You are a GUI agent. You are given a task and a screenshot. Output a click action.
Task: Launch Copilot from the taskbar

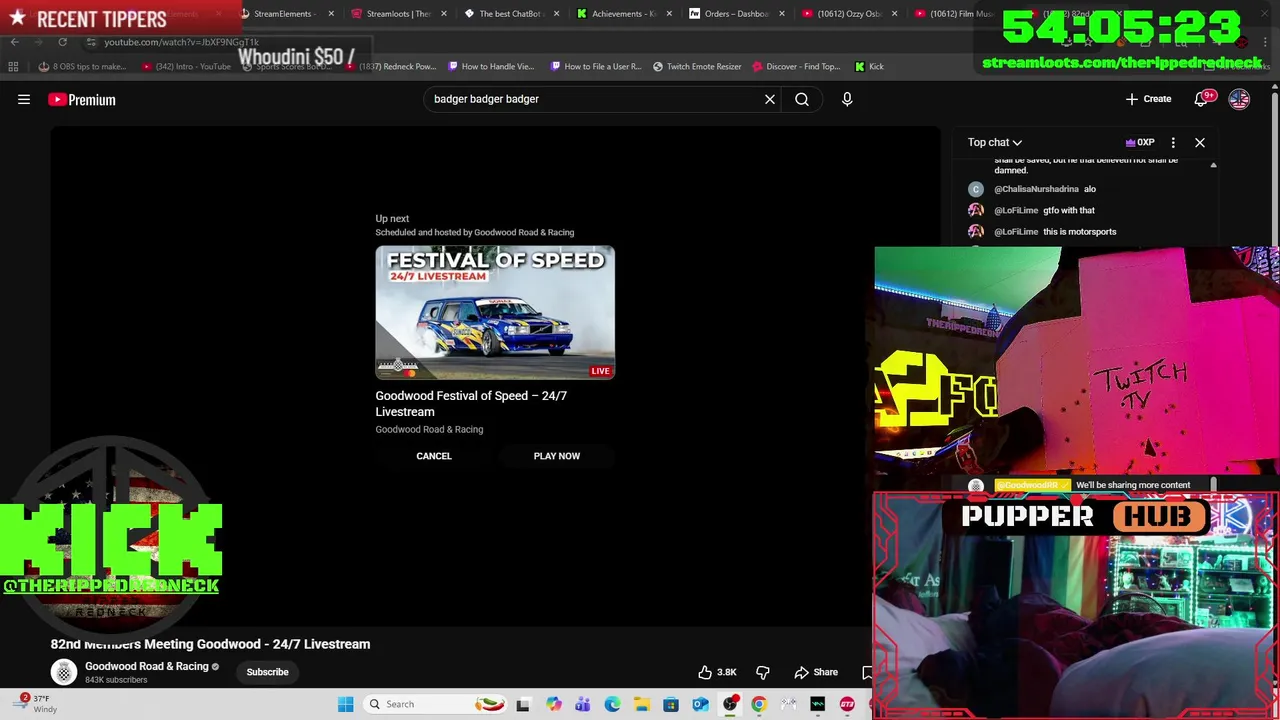pos(553,704)
